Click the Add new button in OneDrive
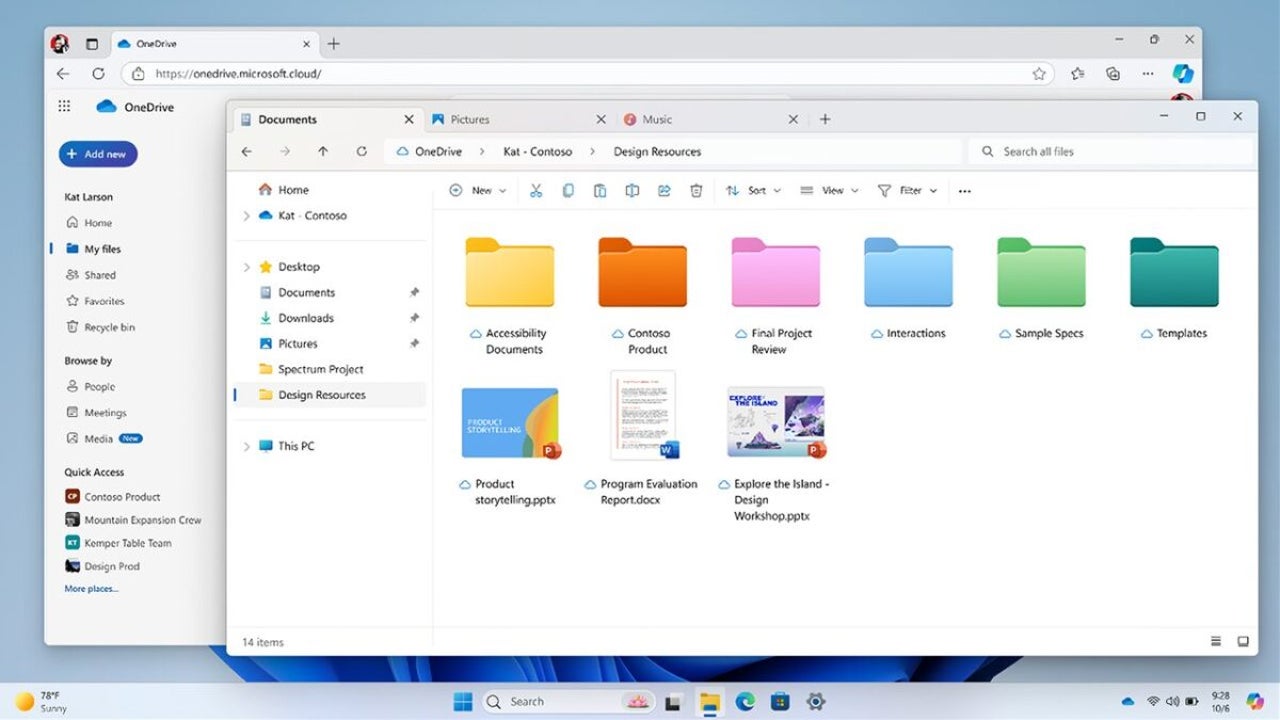Screen dimensions: 1280x720 point(97,153)
